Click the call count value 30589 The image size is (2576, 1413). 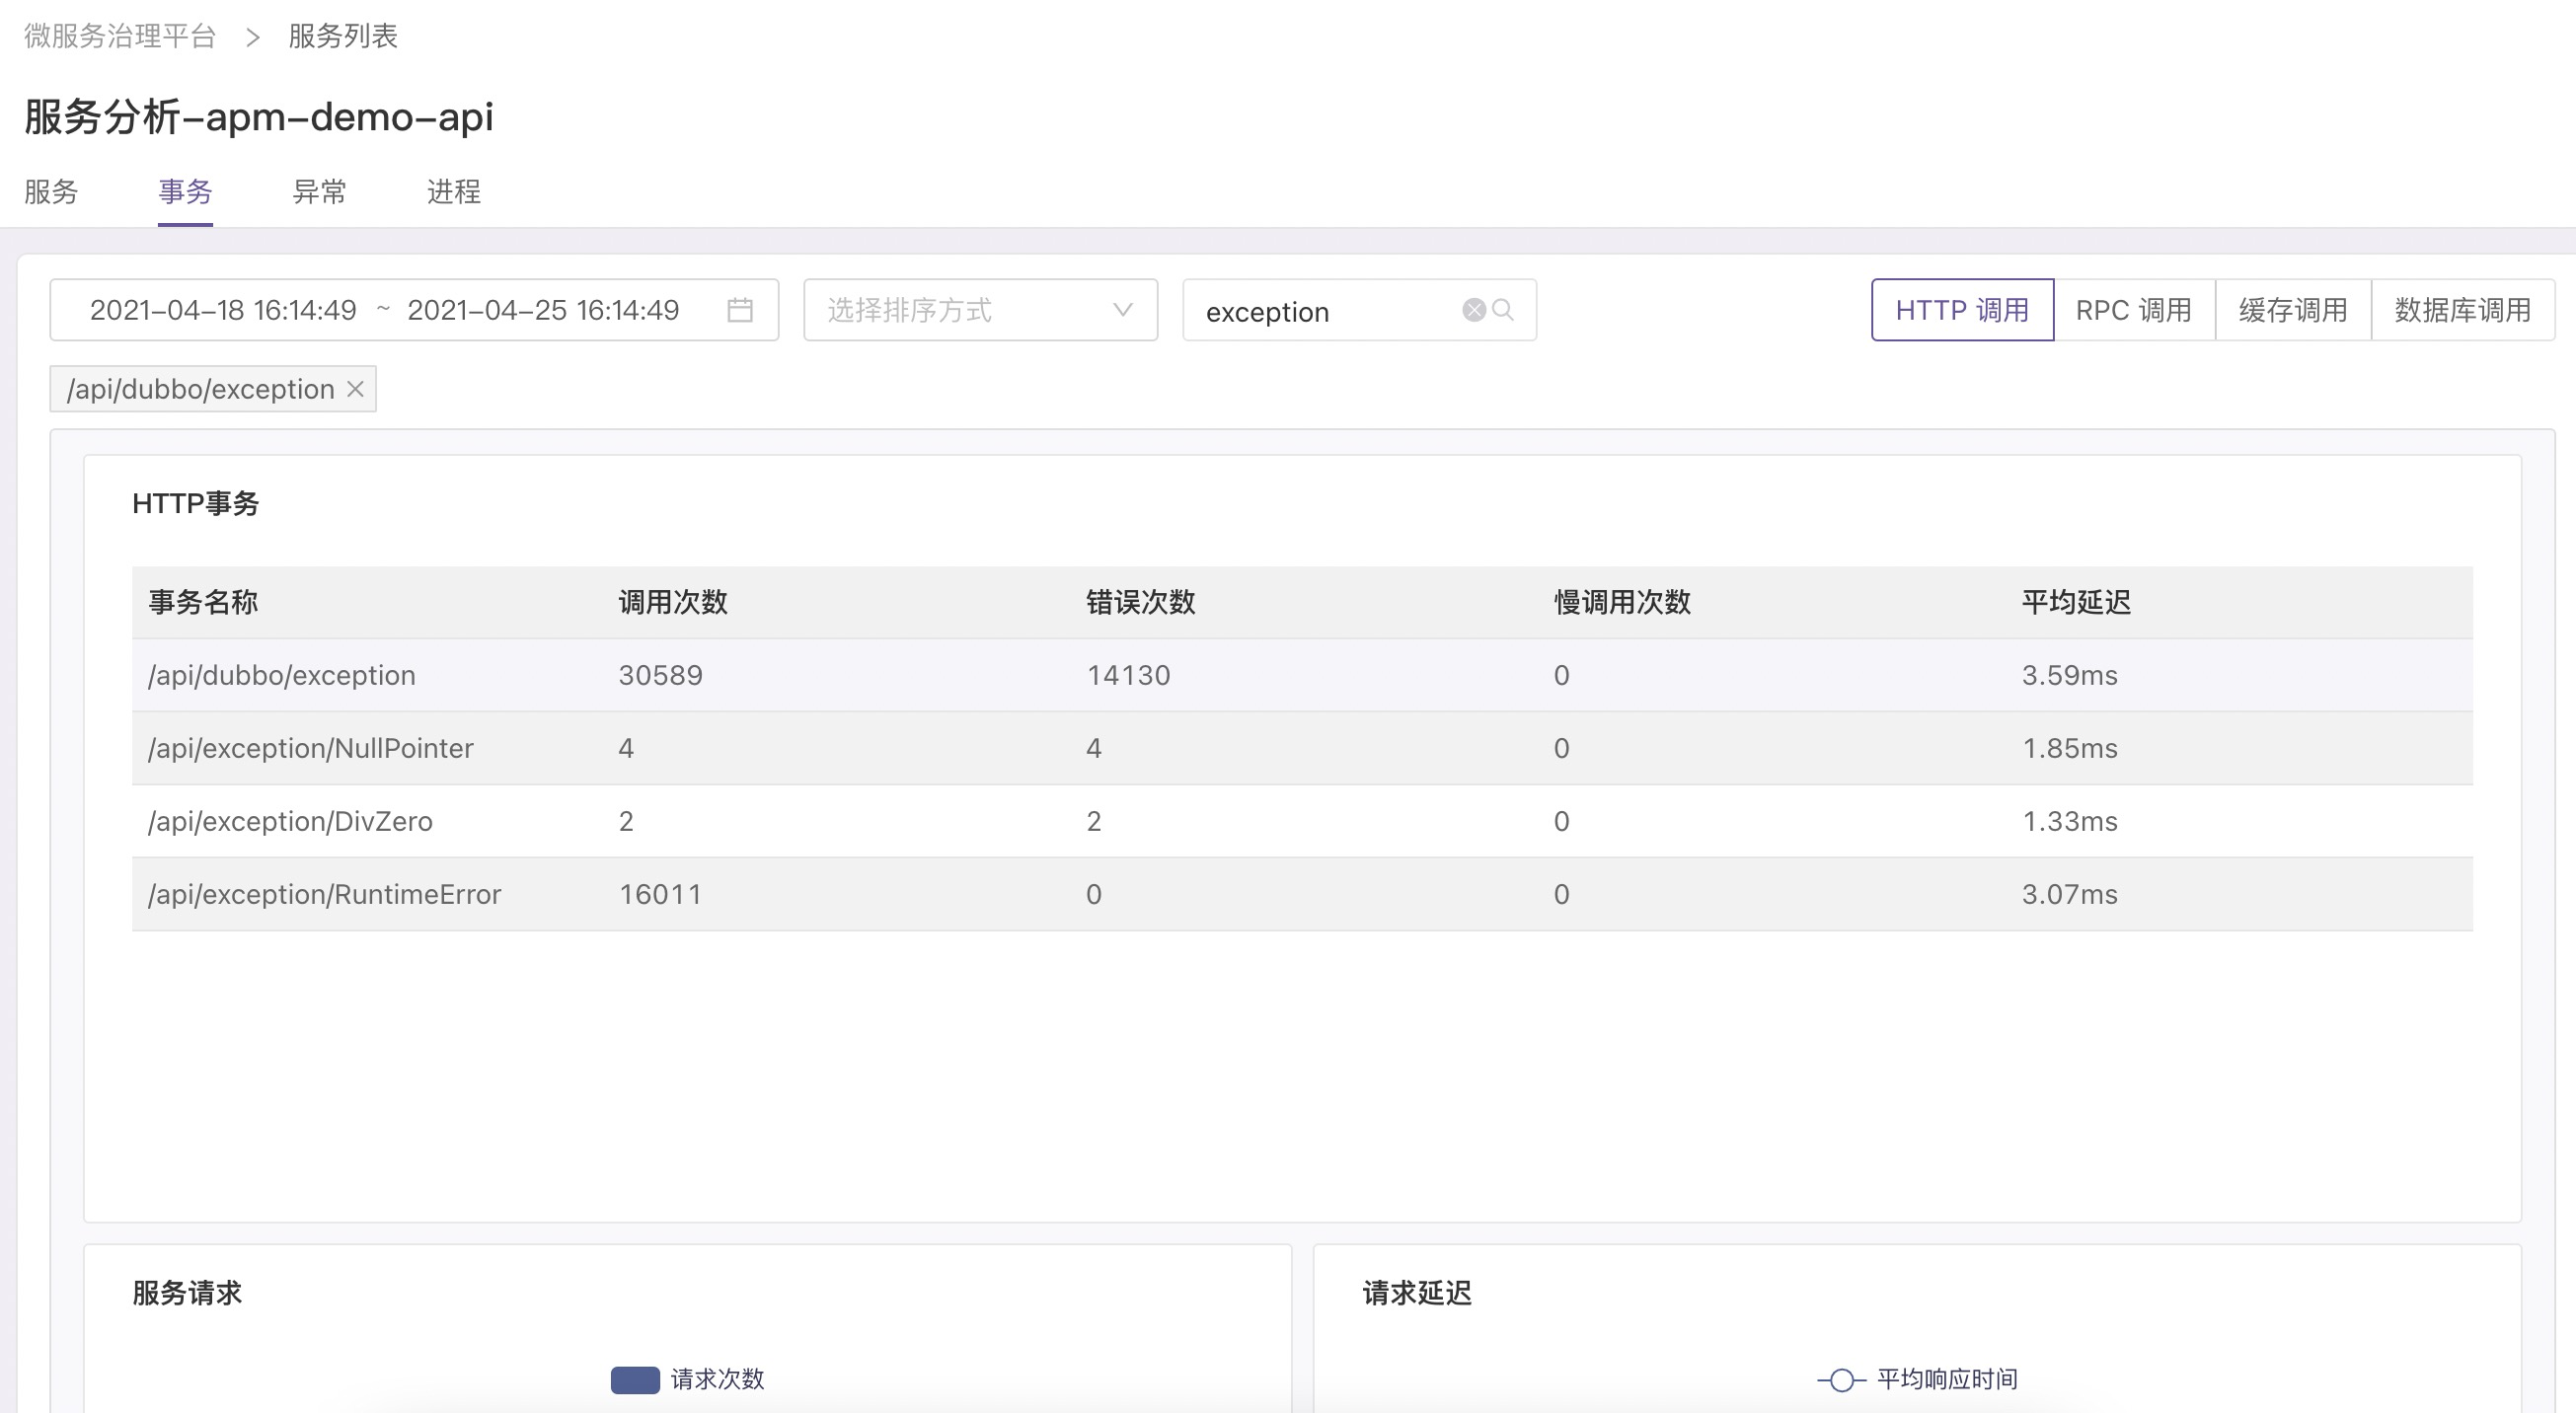[661, 675]
